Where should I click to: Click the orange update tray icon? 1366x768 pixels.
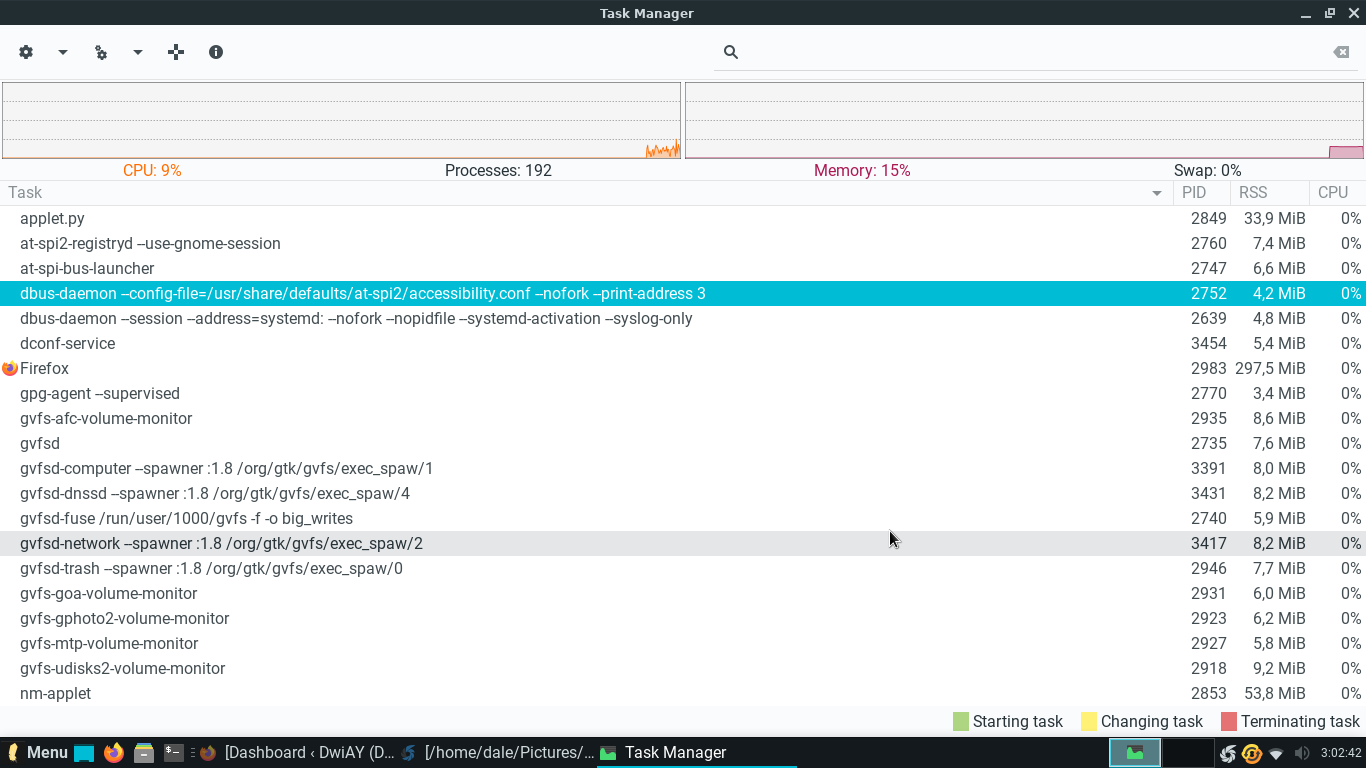pos(1252,753)
